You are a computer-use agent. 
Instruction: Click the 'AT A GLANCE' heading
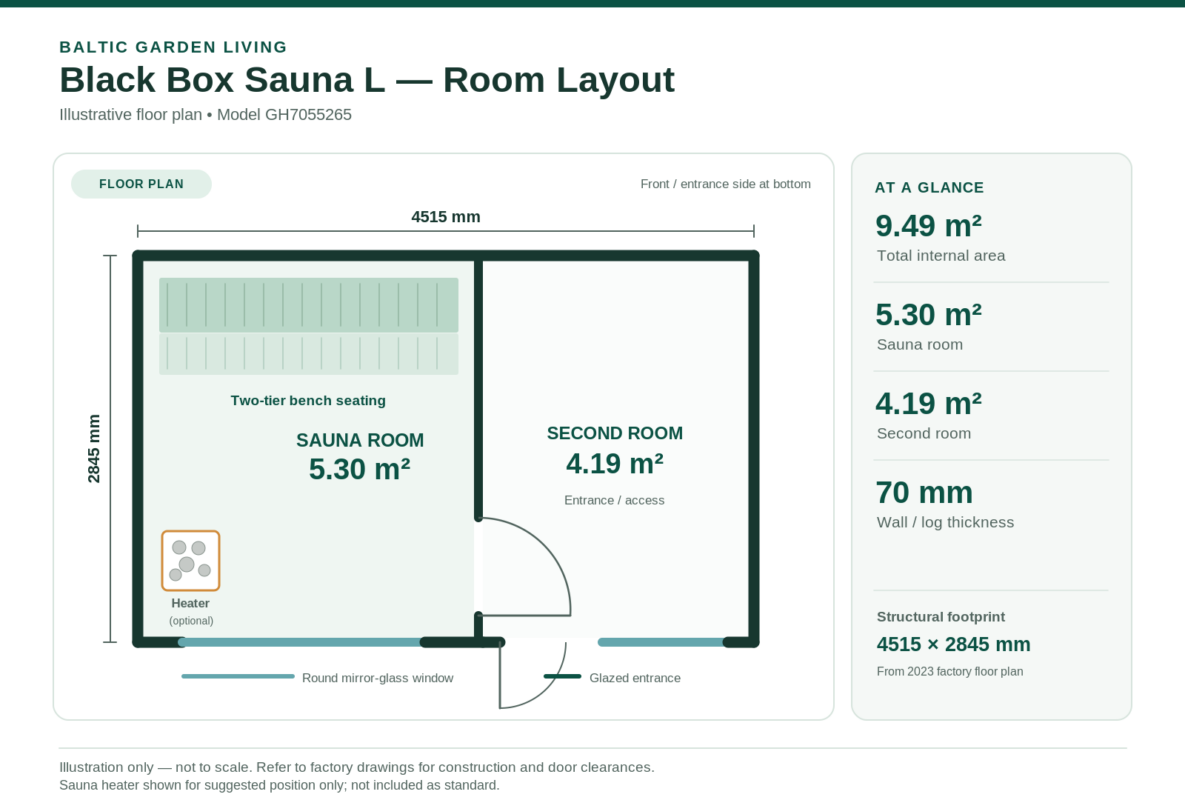(x=930, y=188)
